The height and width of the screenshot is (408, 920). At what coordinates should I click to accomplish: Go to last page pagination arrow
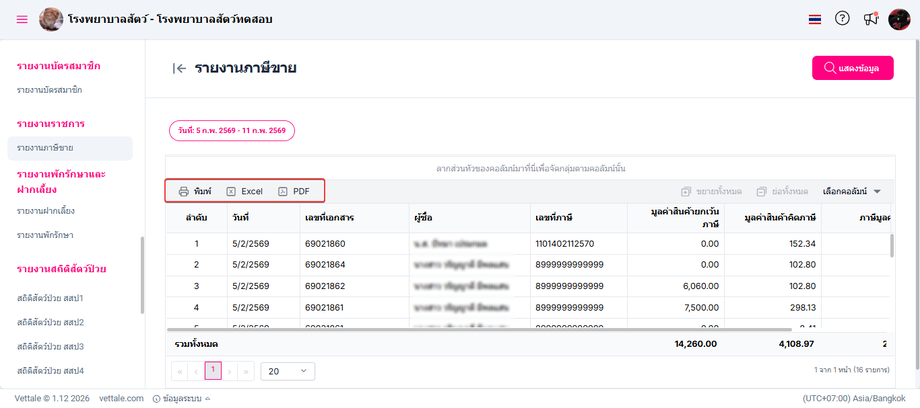[x=246, y=372]
